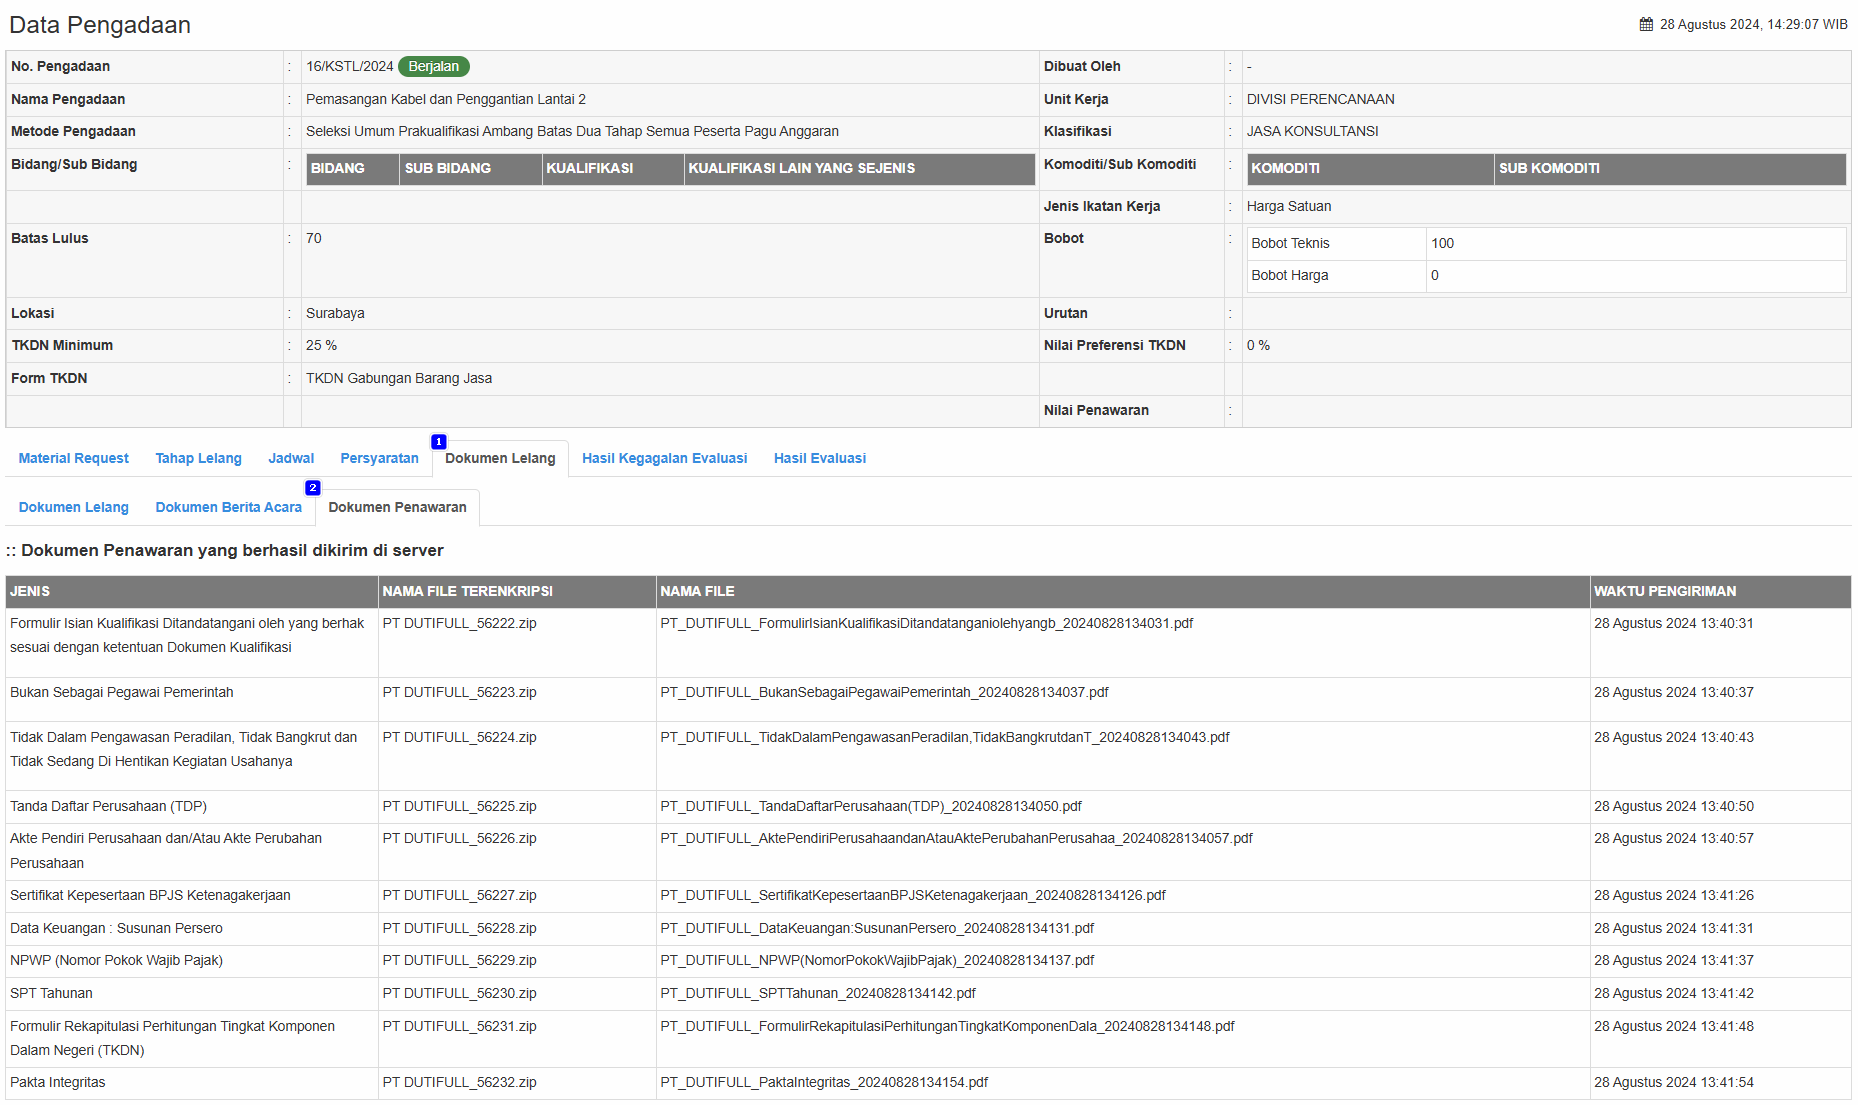Open the Hasil Evaluasi tab

[x=819, y=459]
